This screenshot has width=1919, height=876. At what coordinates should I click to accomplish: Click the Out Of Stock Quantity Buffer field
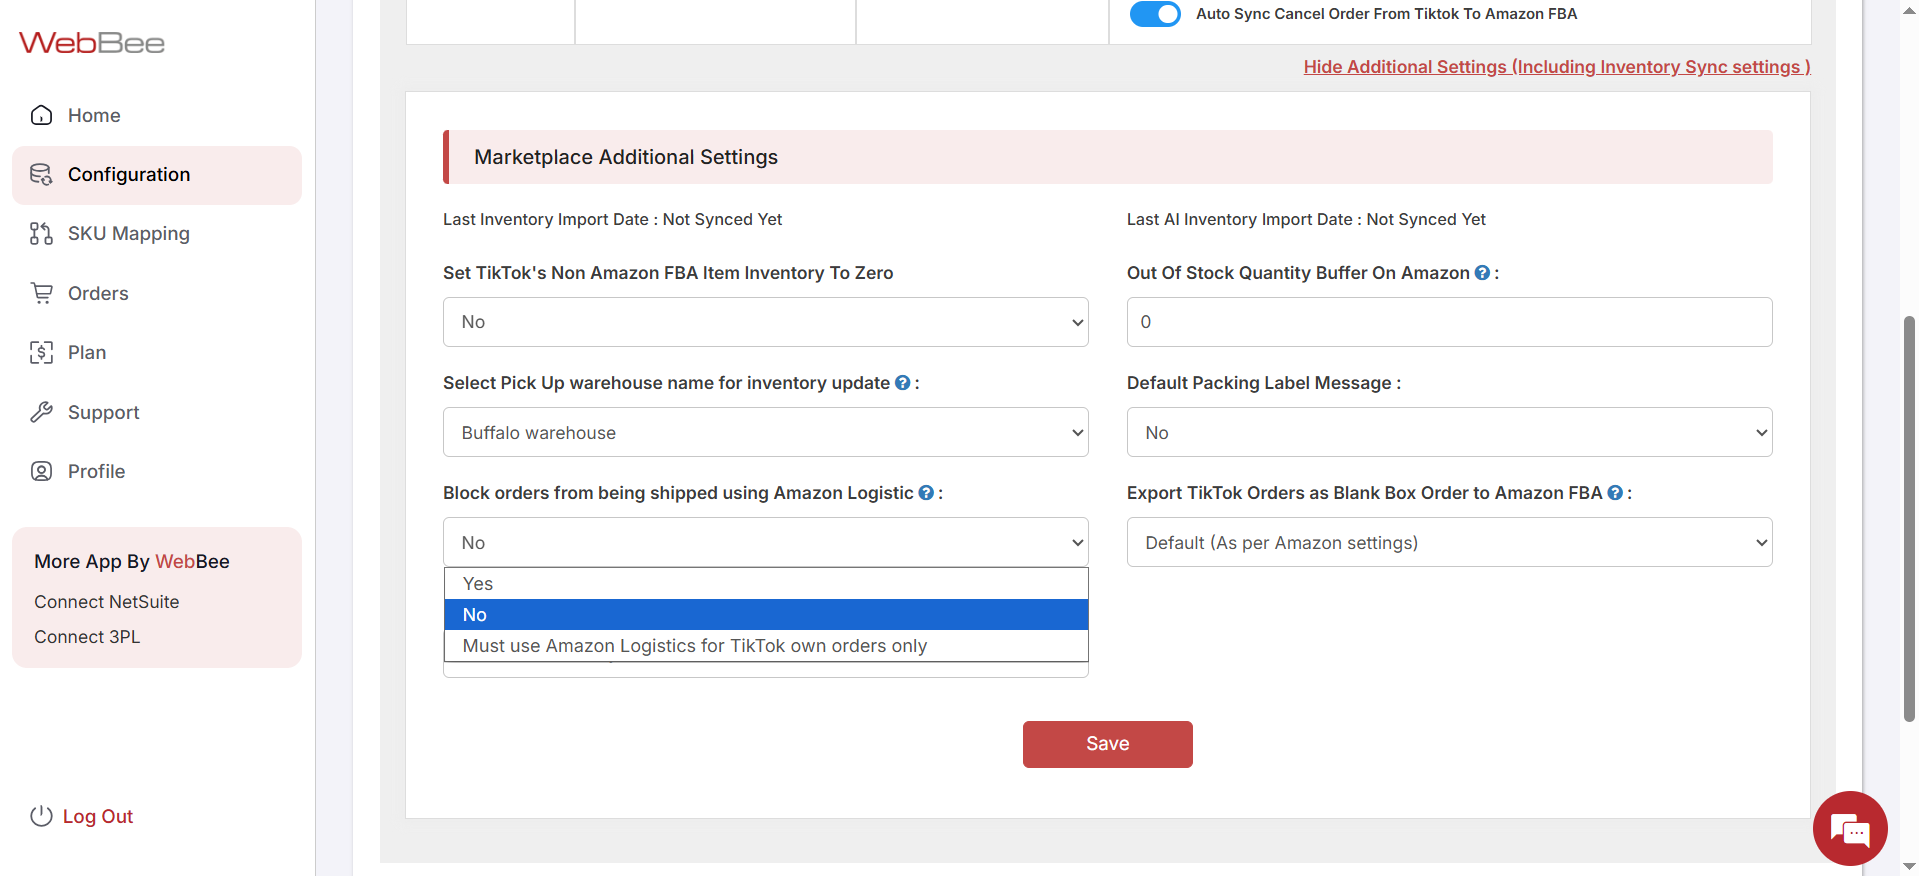pyautogui.click(x=1448, y=322)
